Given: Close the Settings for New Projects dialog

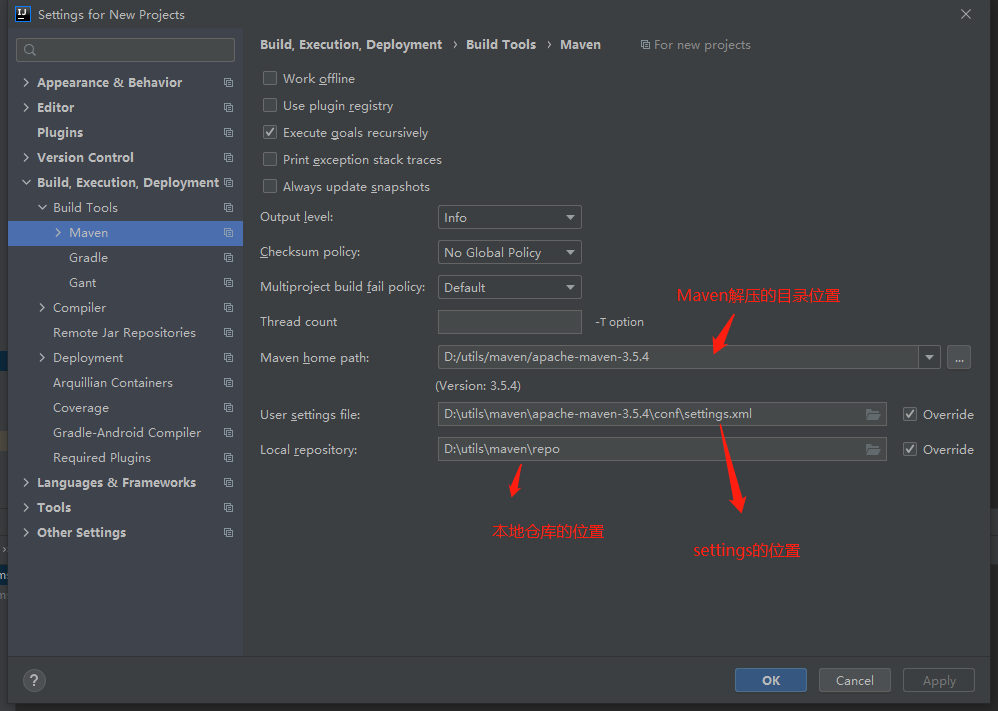Looking at the screenshot, I should click(966, 14).
